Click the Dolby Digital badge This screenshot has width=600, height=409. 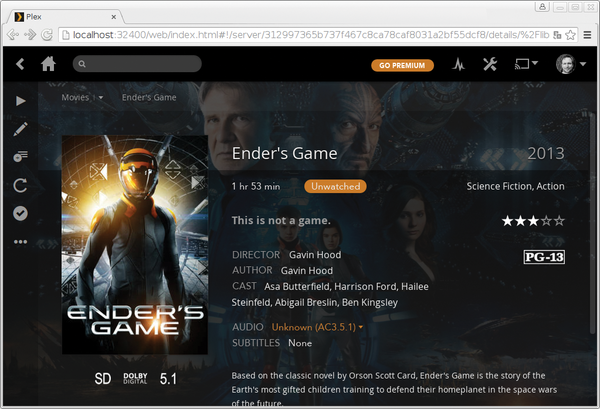pos(135,379)
